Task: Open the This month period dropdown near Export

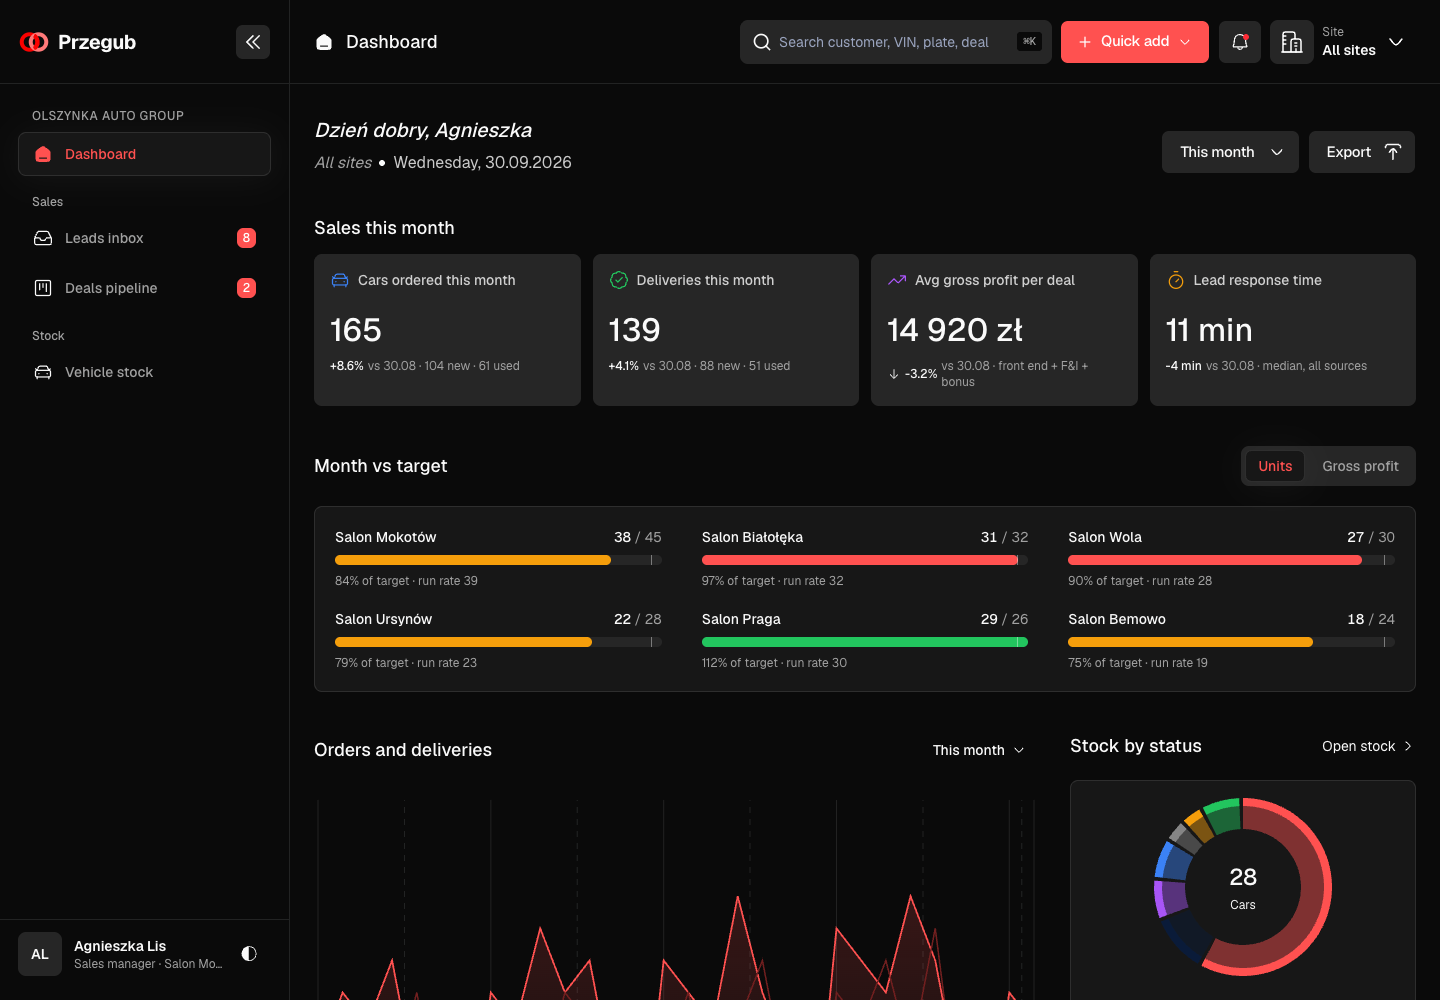Action: coord(1230,152)
